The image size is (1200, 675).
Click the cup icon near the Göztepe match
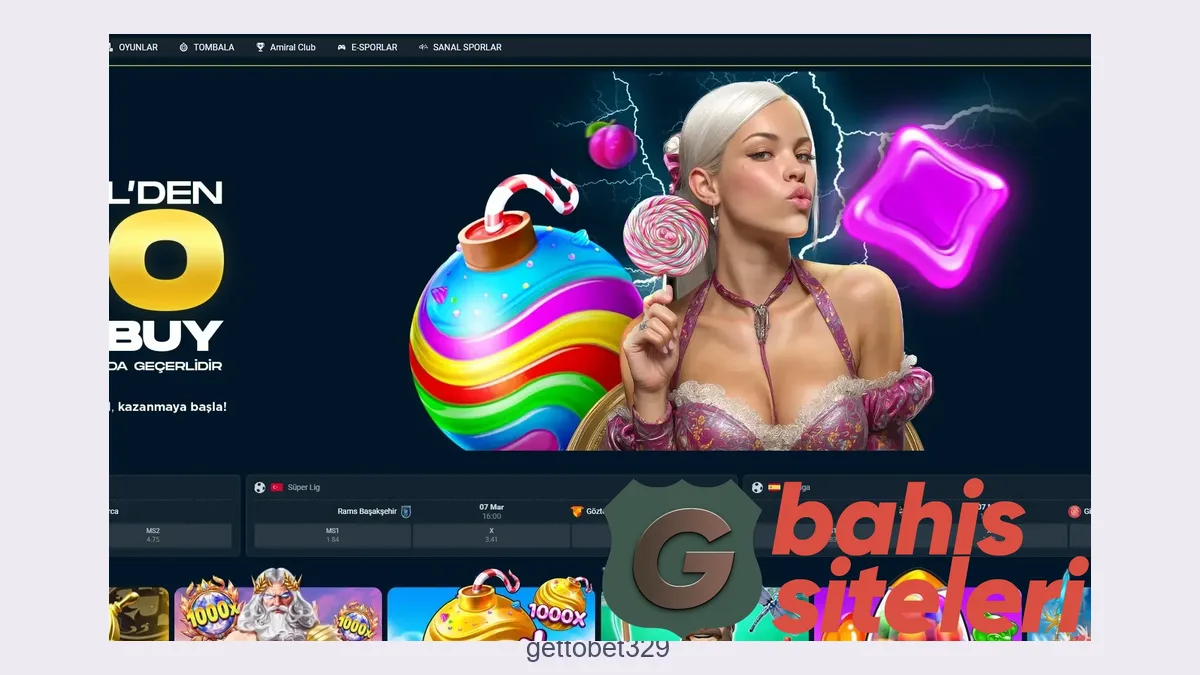coord(577,511)
